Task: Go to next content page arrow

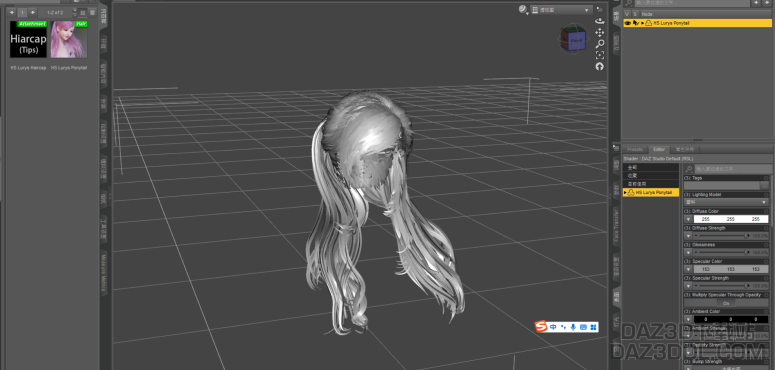Action: click(33, 12)
